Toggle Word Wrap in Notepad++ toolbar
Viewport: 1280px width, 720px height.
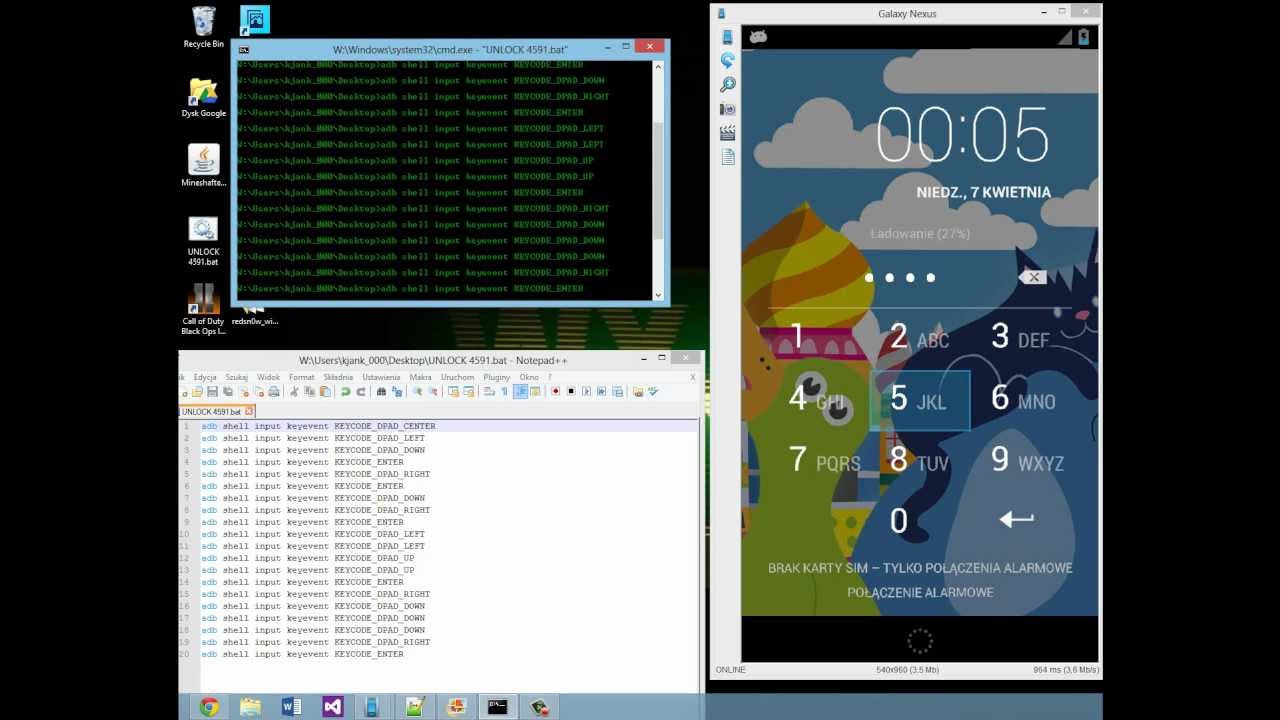point(490,391)
